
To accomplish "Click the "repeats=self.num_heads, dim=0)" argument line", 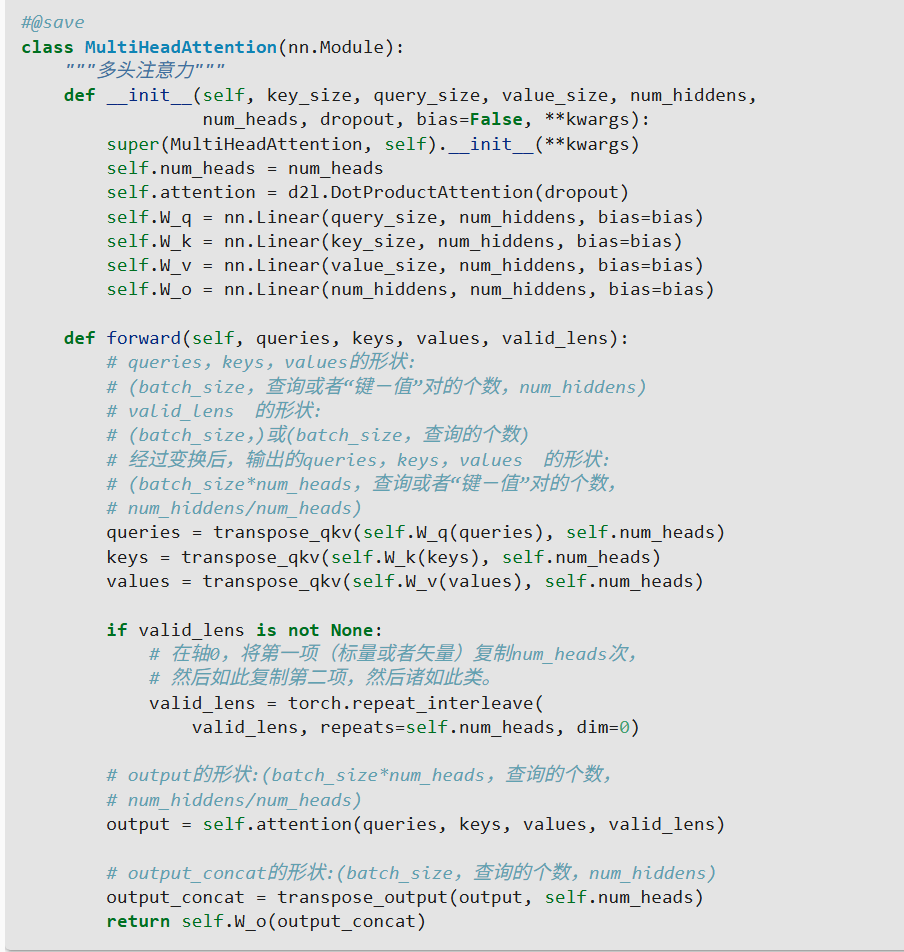I will click(416, 727).
